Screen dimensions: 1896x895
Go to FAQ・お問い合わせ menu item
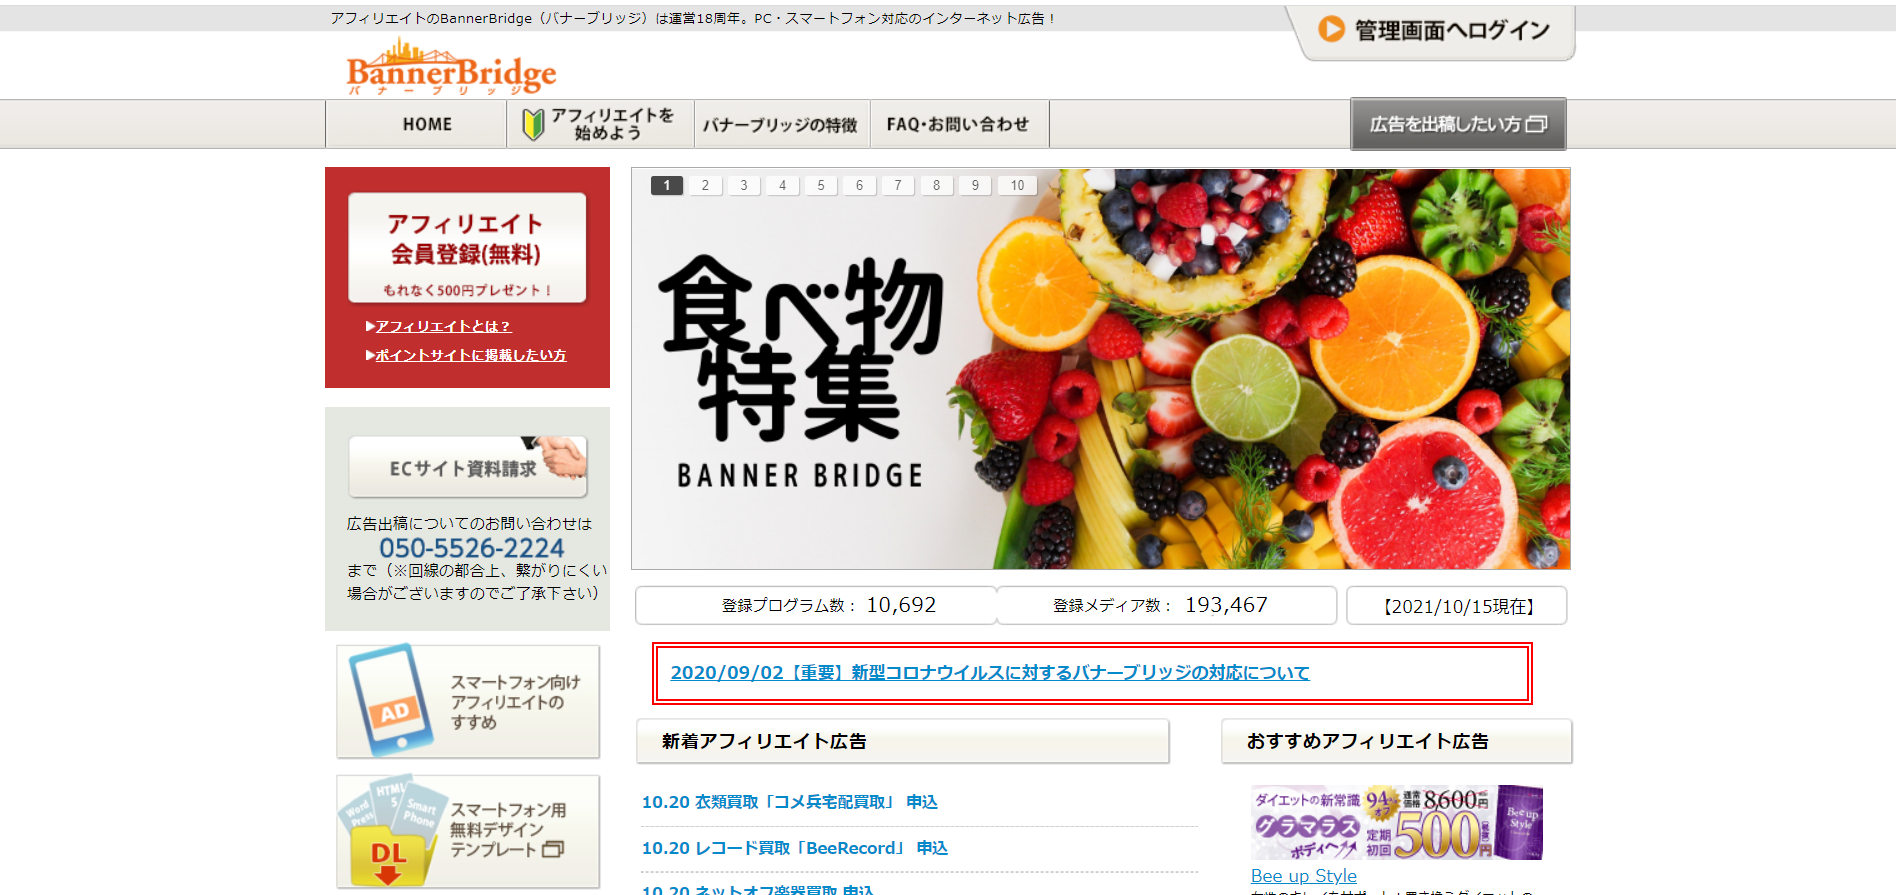(957, 124)
